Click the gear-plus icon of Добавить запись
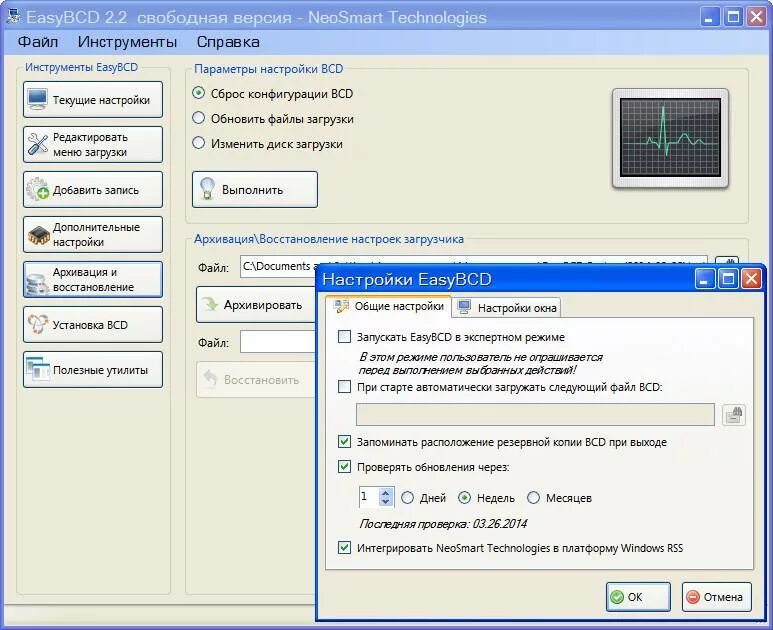The image size is (773, 630). [x=37, y=189]
